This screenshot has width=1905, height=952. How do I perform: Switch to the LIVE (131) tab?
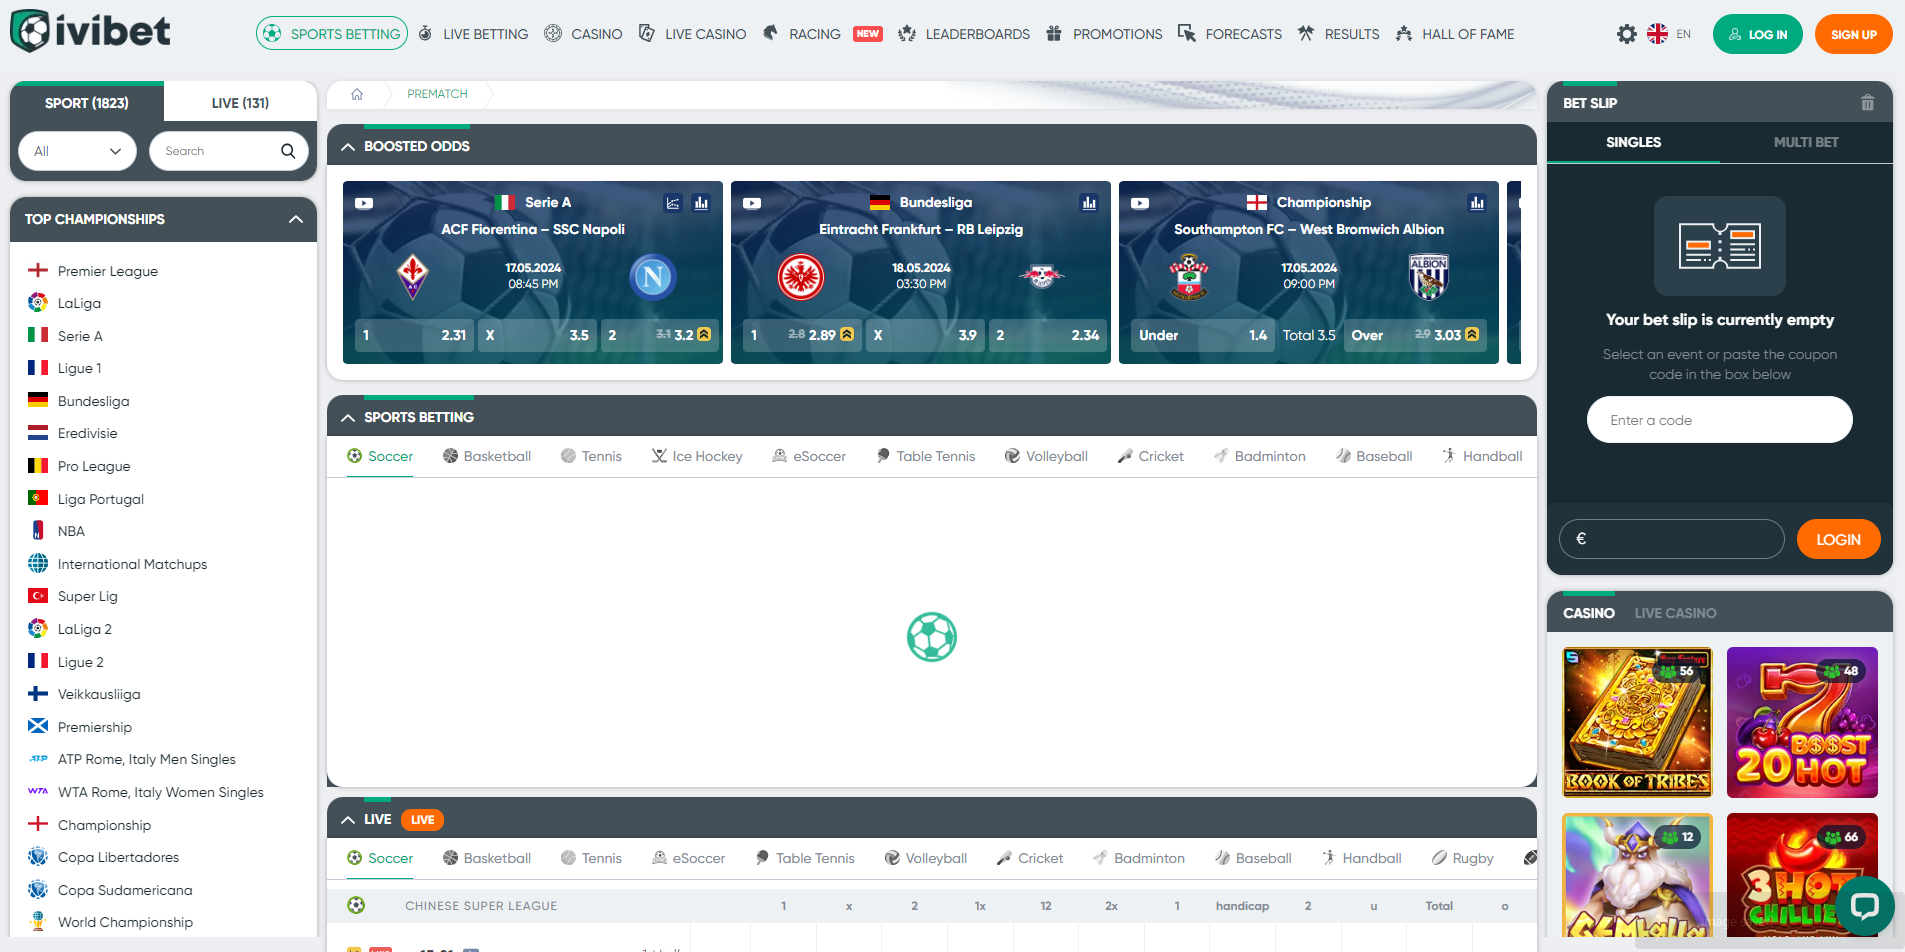pyautogui.click(x=240, y=103)
